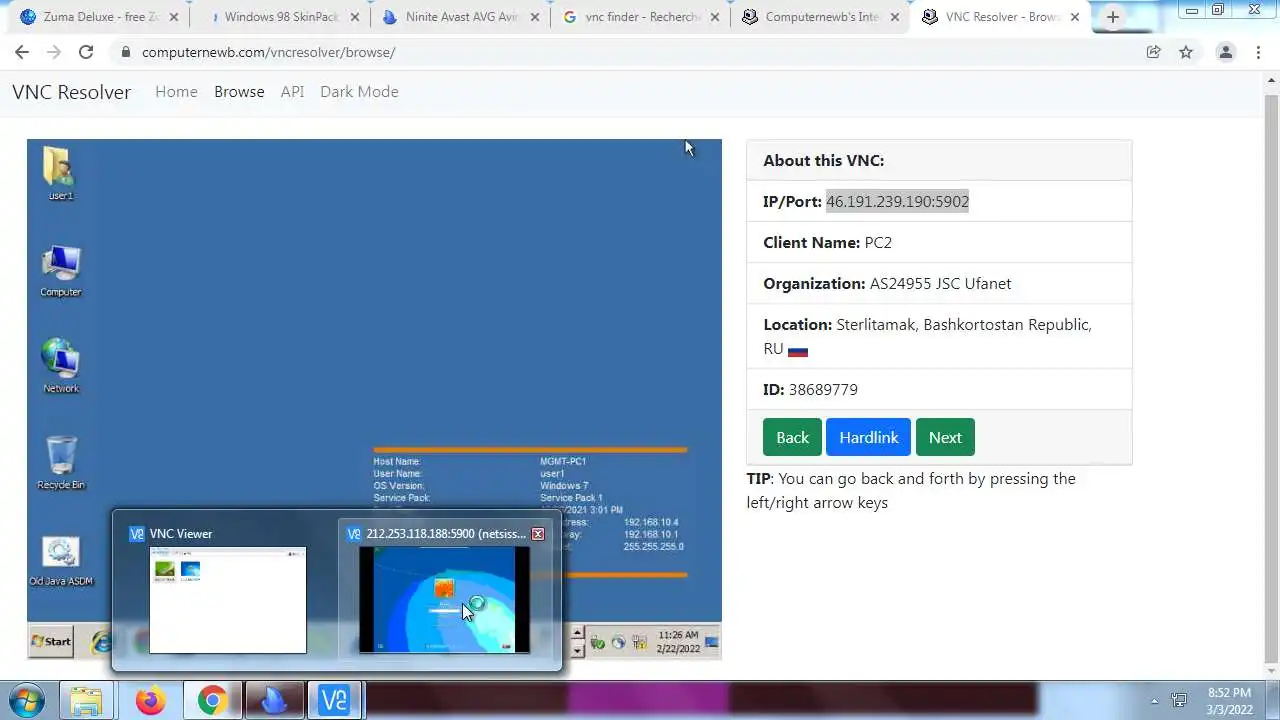Switch to vnc finder search tab

(x=638, y=17)
